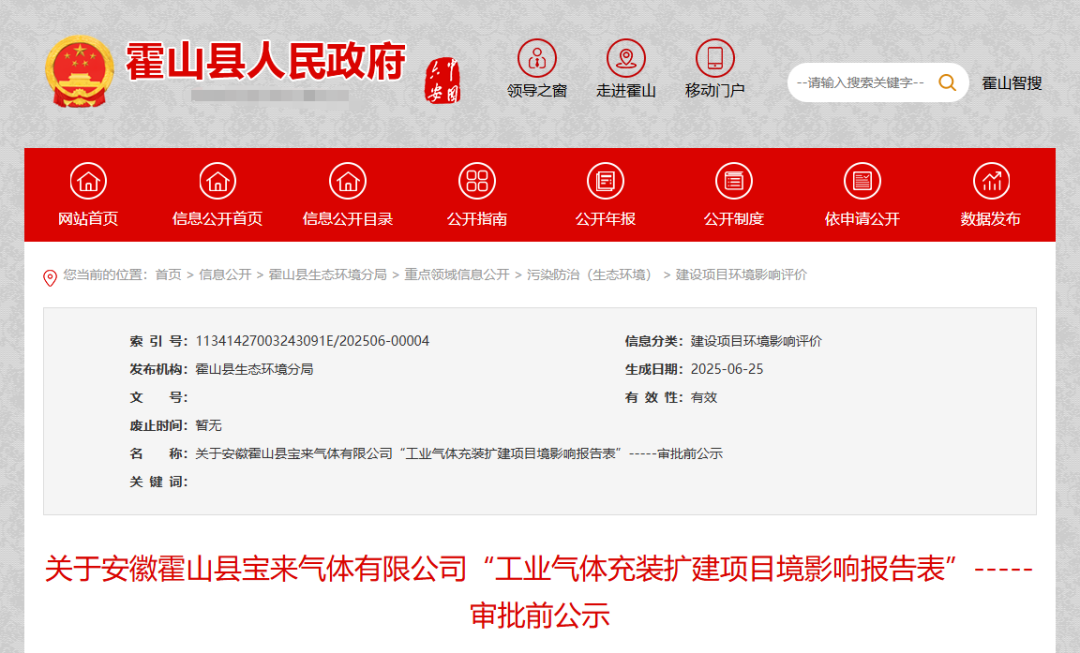
Task: Click the 依申请公开 form icon
Action: tap(862, 181)
